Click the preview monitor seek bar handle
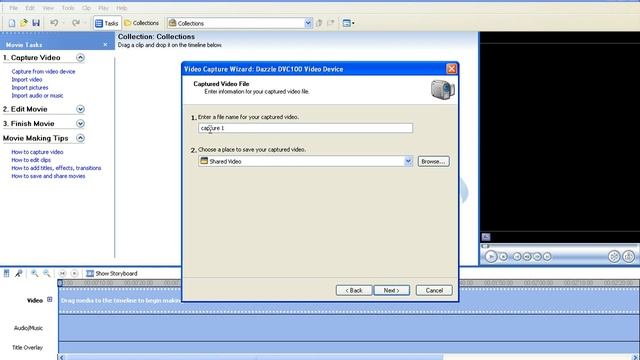The width and height of the screenshot is (640, 360). point(485,246)
